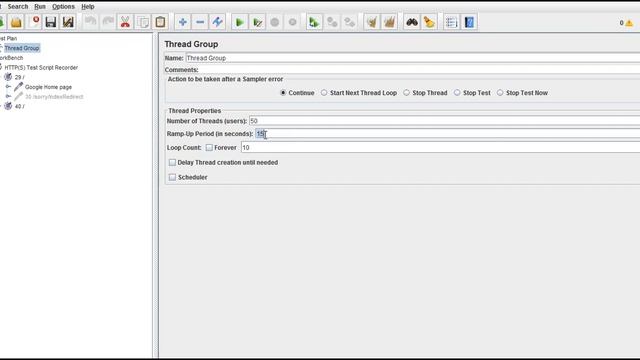Viewport: 640px width, 360px height.
Task: Enable the Forever loop checkbox
Action: click(x=209, y=147)
